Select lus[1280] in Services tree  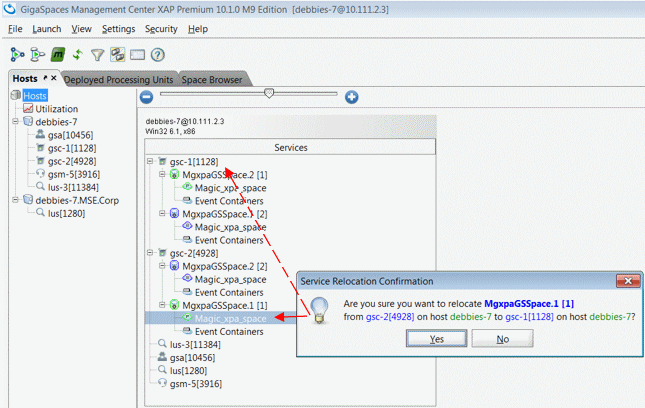click(x=188, y=371)
